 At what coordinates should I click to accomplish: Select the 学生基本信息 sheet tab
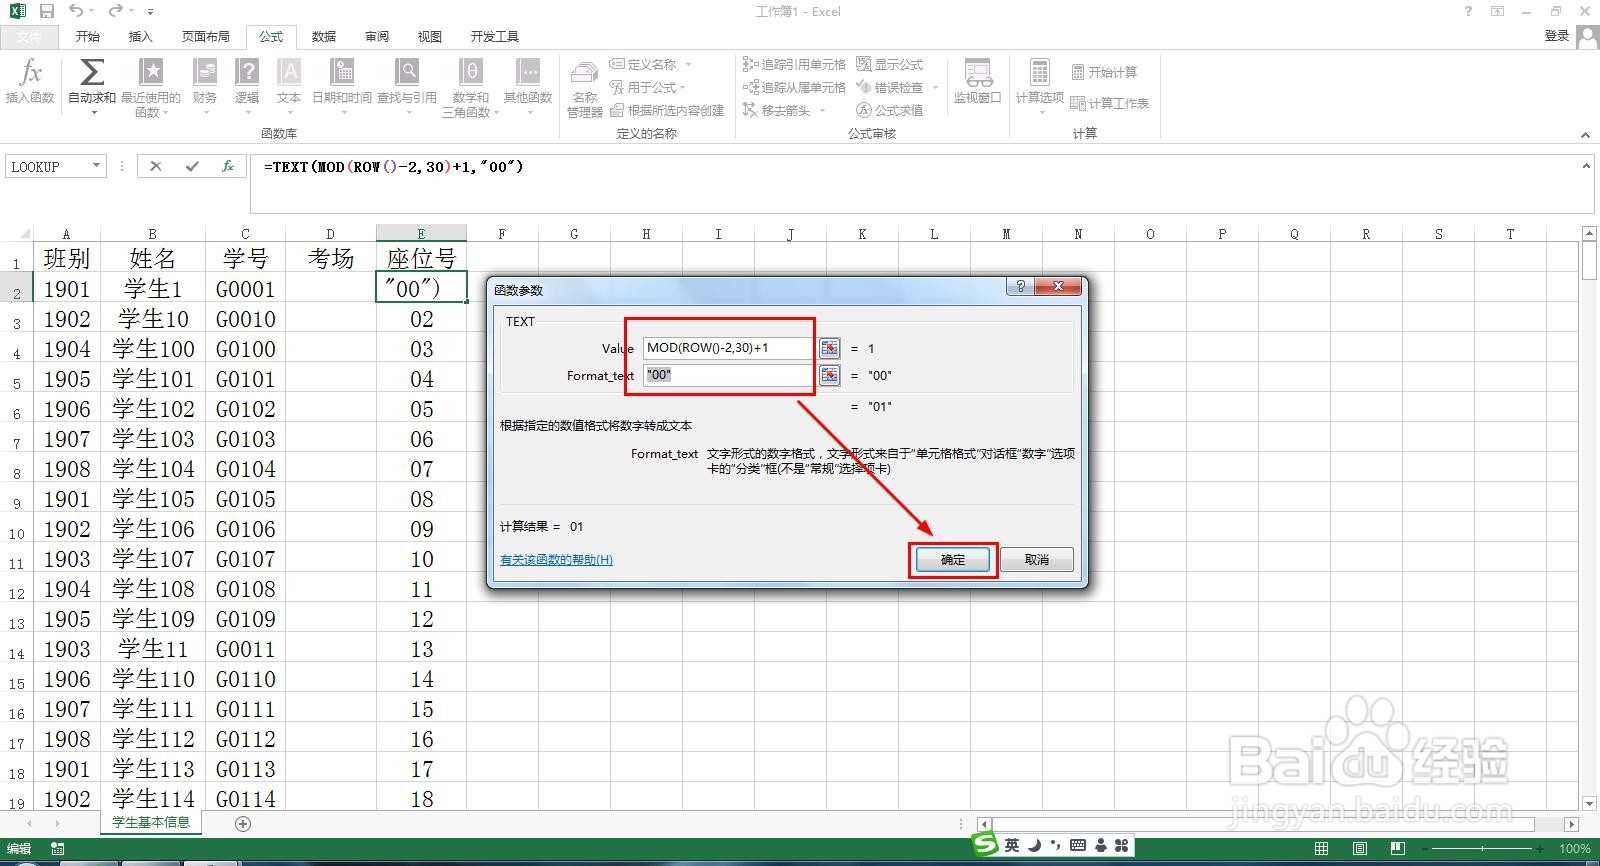tap(151, 823)
